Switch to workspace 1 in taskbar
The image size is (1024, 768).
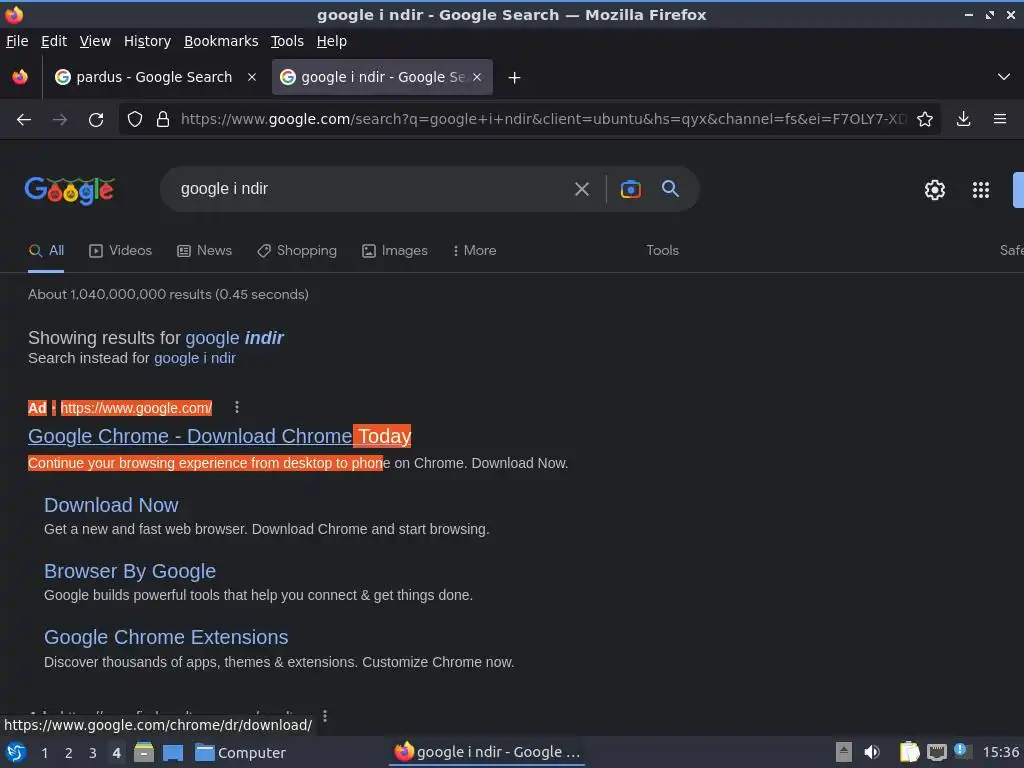coord(44,753)
